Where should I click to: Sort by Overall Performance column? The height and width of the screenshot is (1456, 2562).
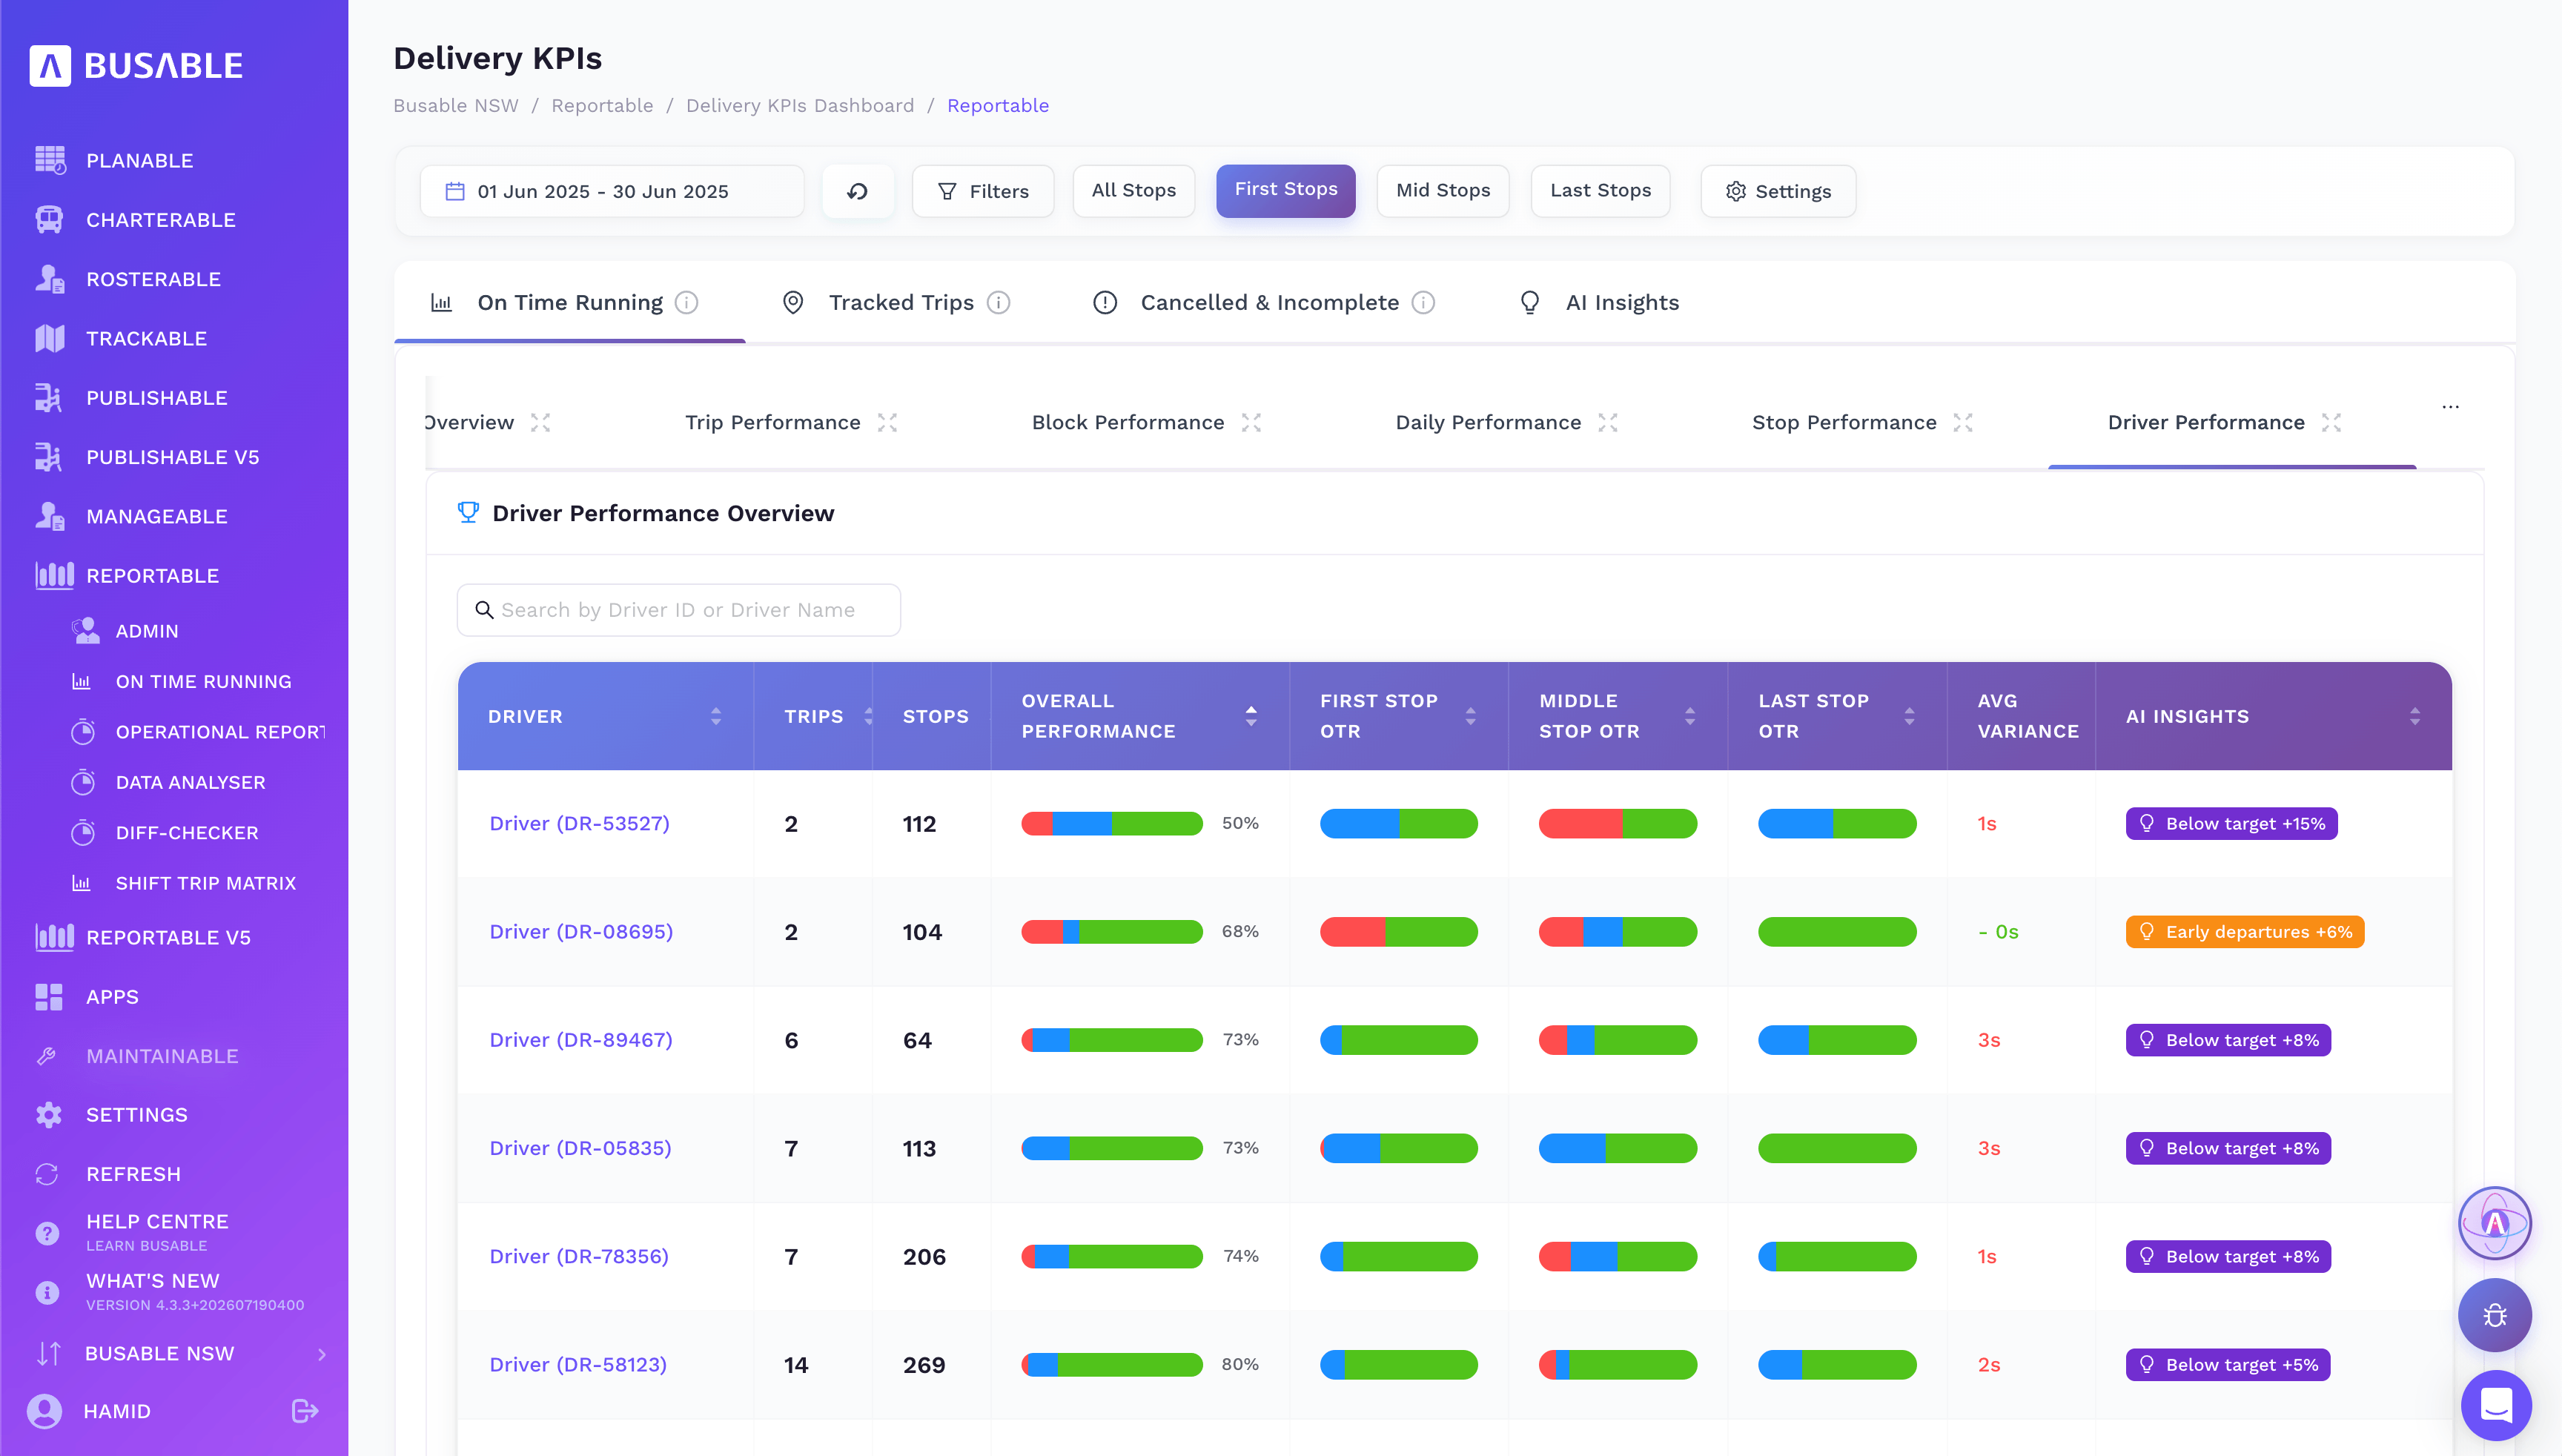pyautogui.click(x=1251, y=716)
